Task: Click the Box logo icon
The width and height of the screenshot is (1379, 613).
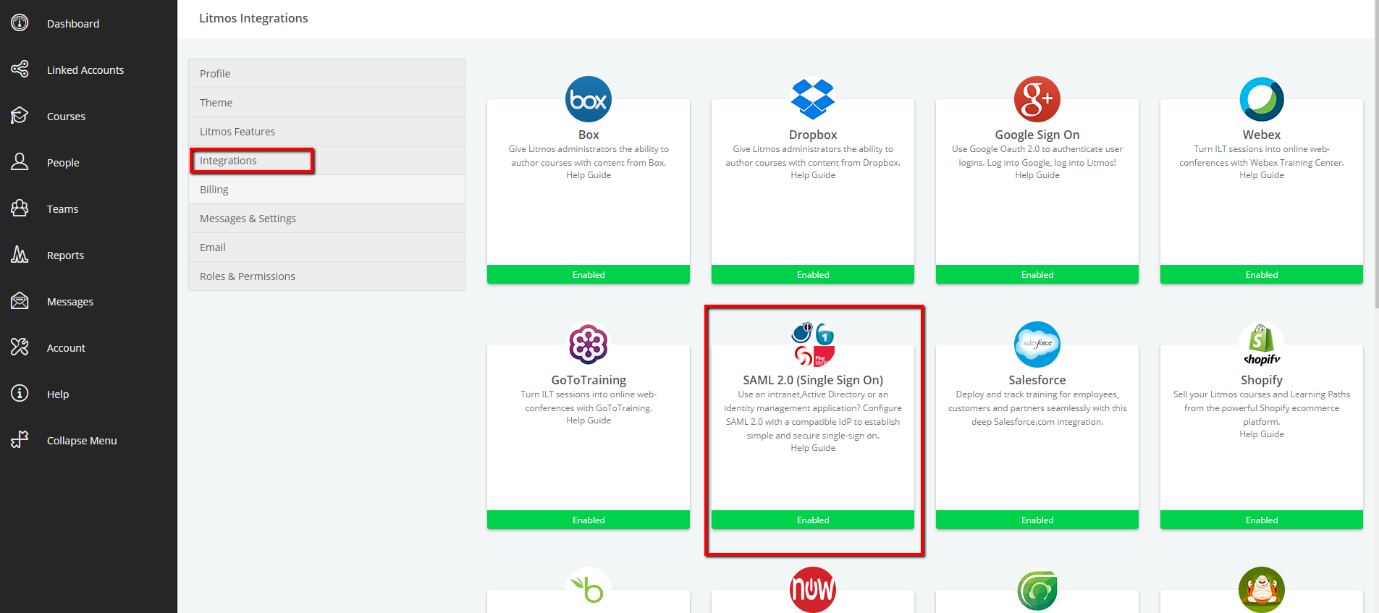Action: (588, 99)
